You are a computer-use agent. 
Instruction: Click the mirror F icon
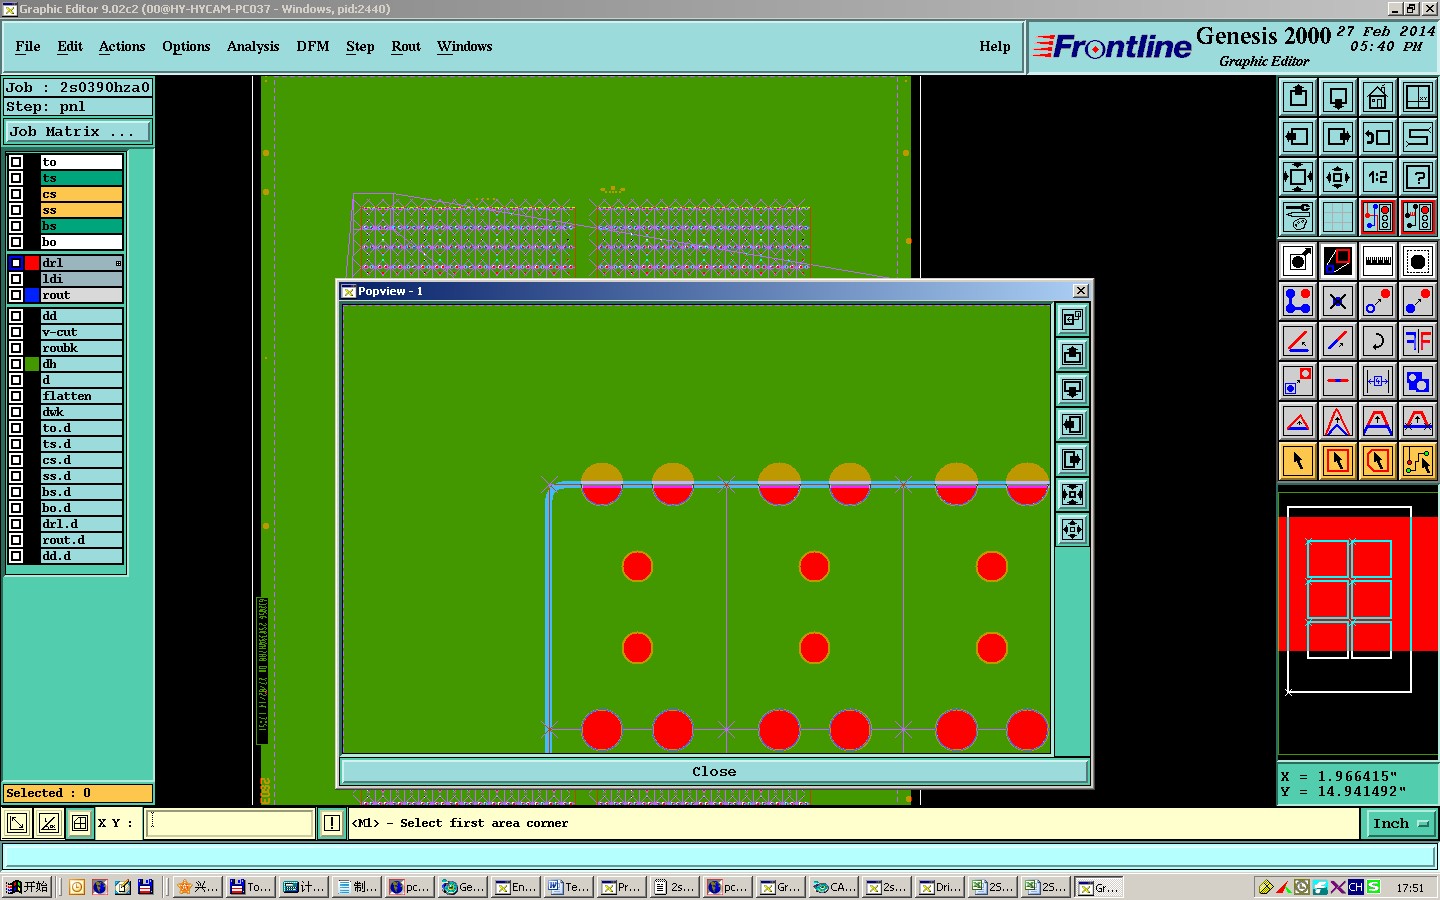1418,341
